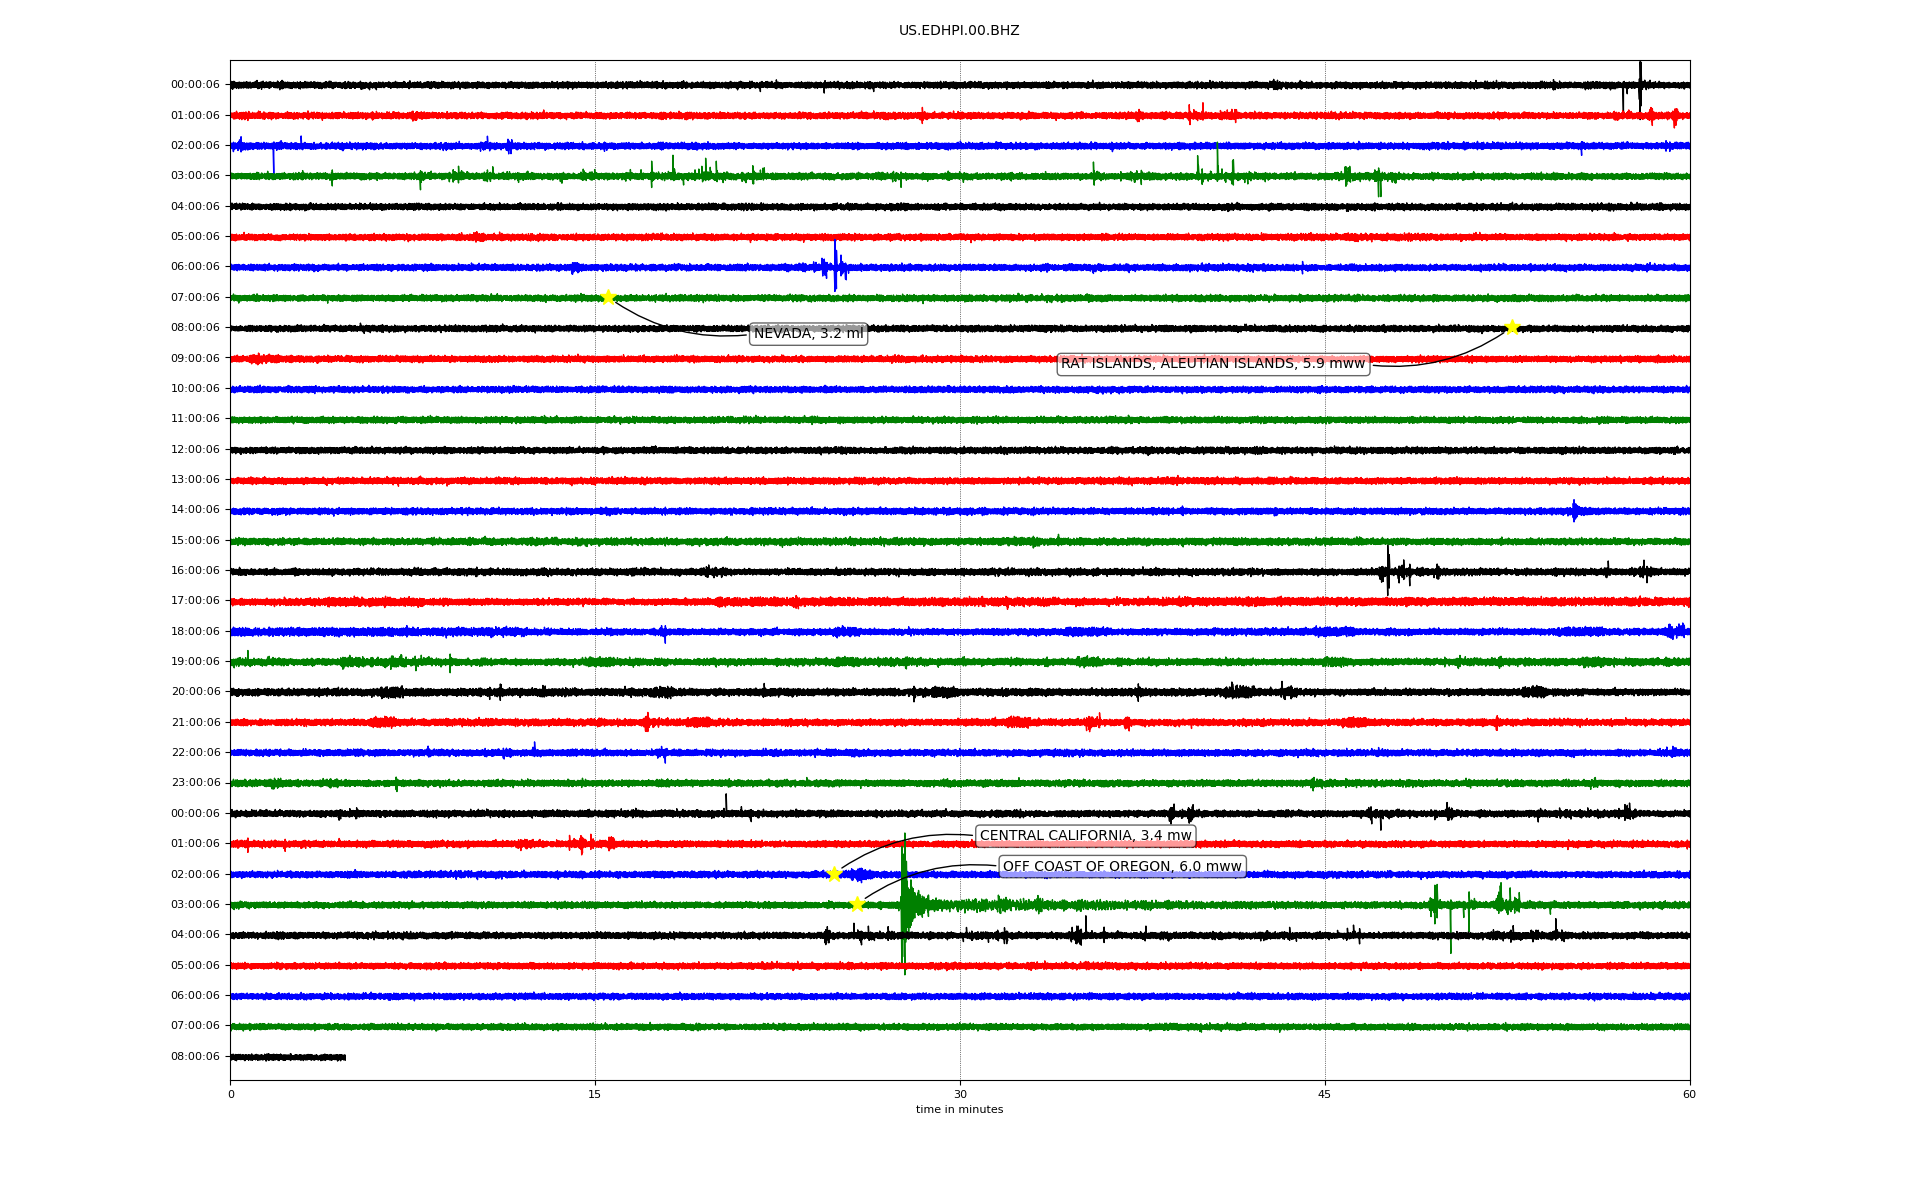
Task: Click the CENTRAL CALIFORNIA, 3.4 mw label
Action: coord(1085,836)
